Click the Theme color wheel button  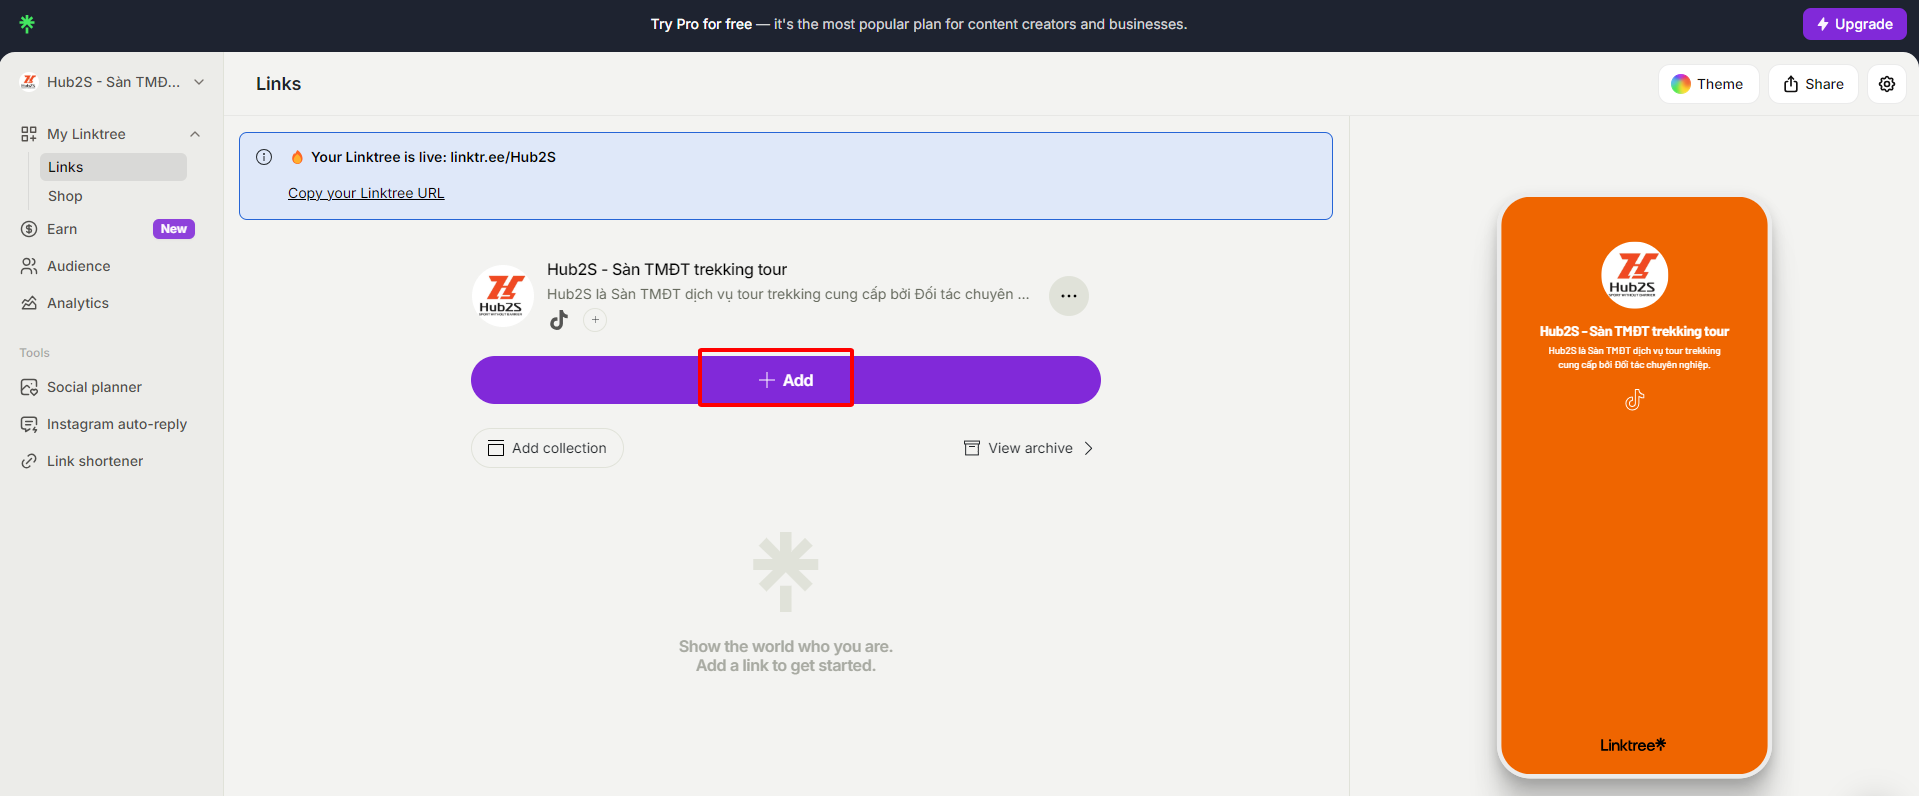pos(1708,84)
